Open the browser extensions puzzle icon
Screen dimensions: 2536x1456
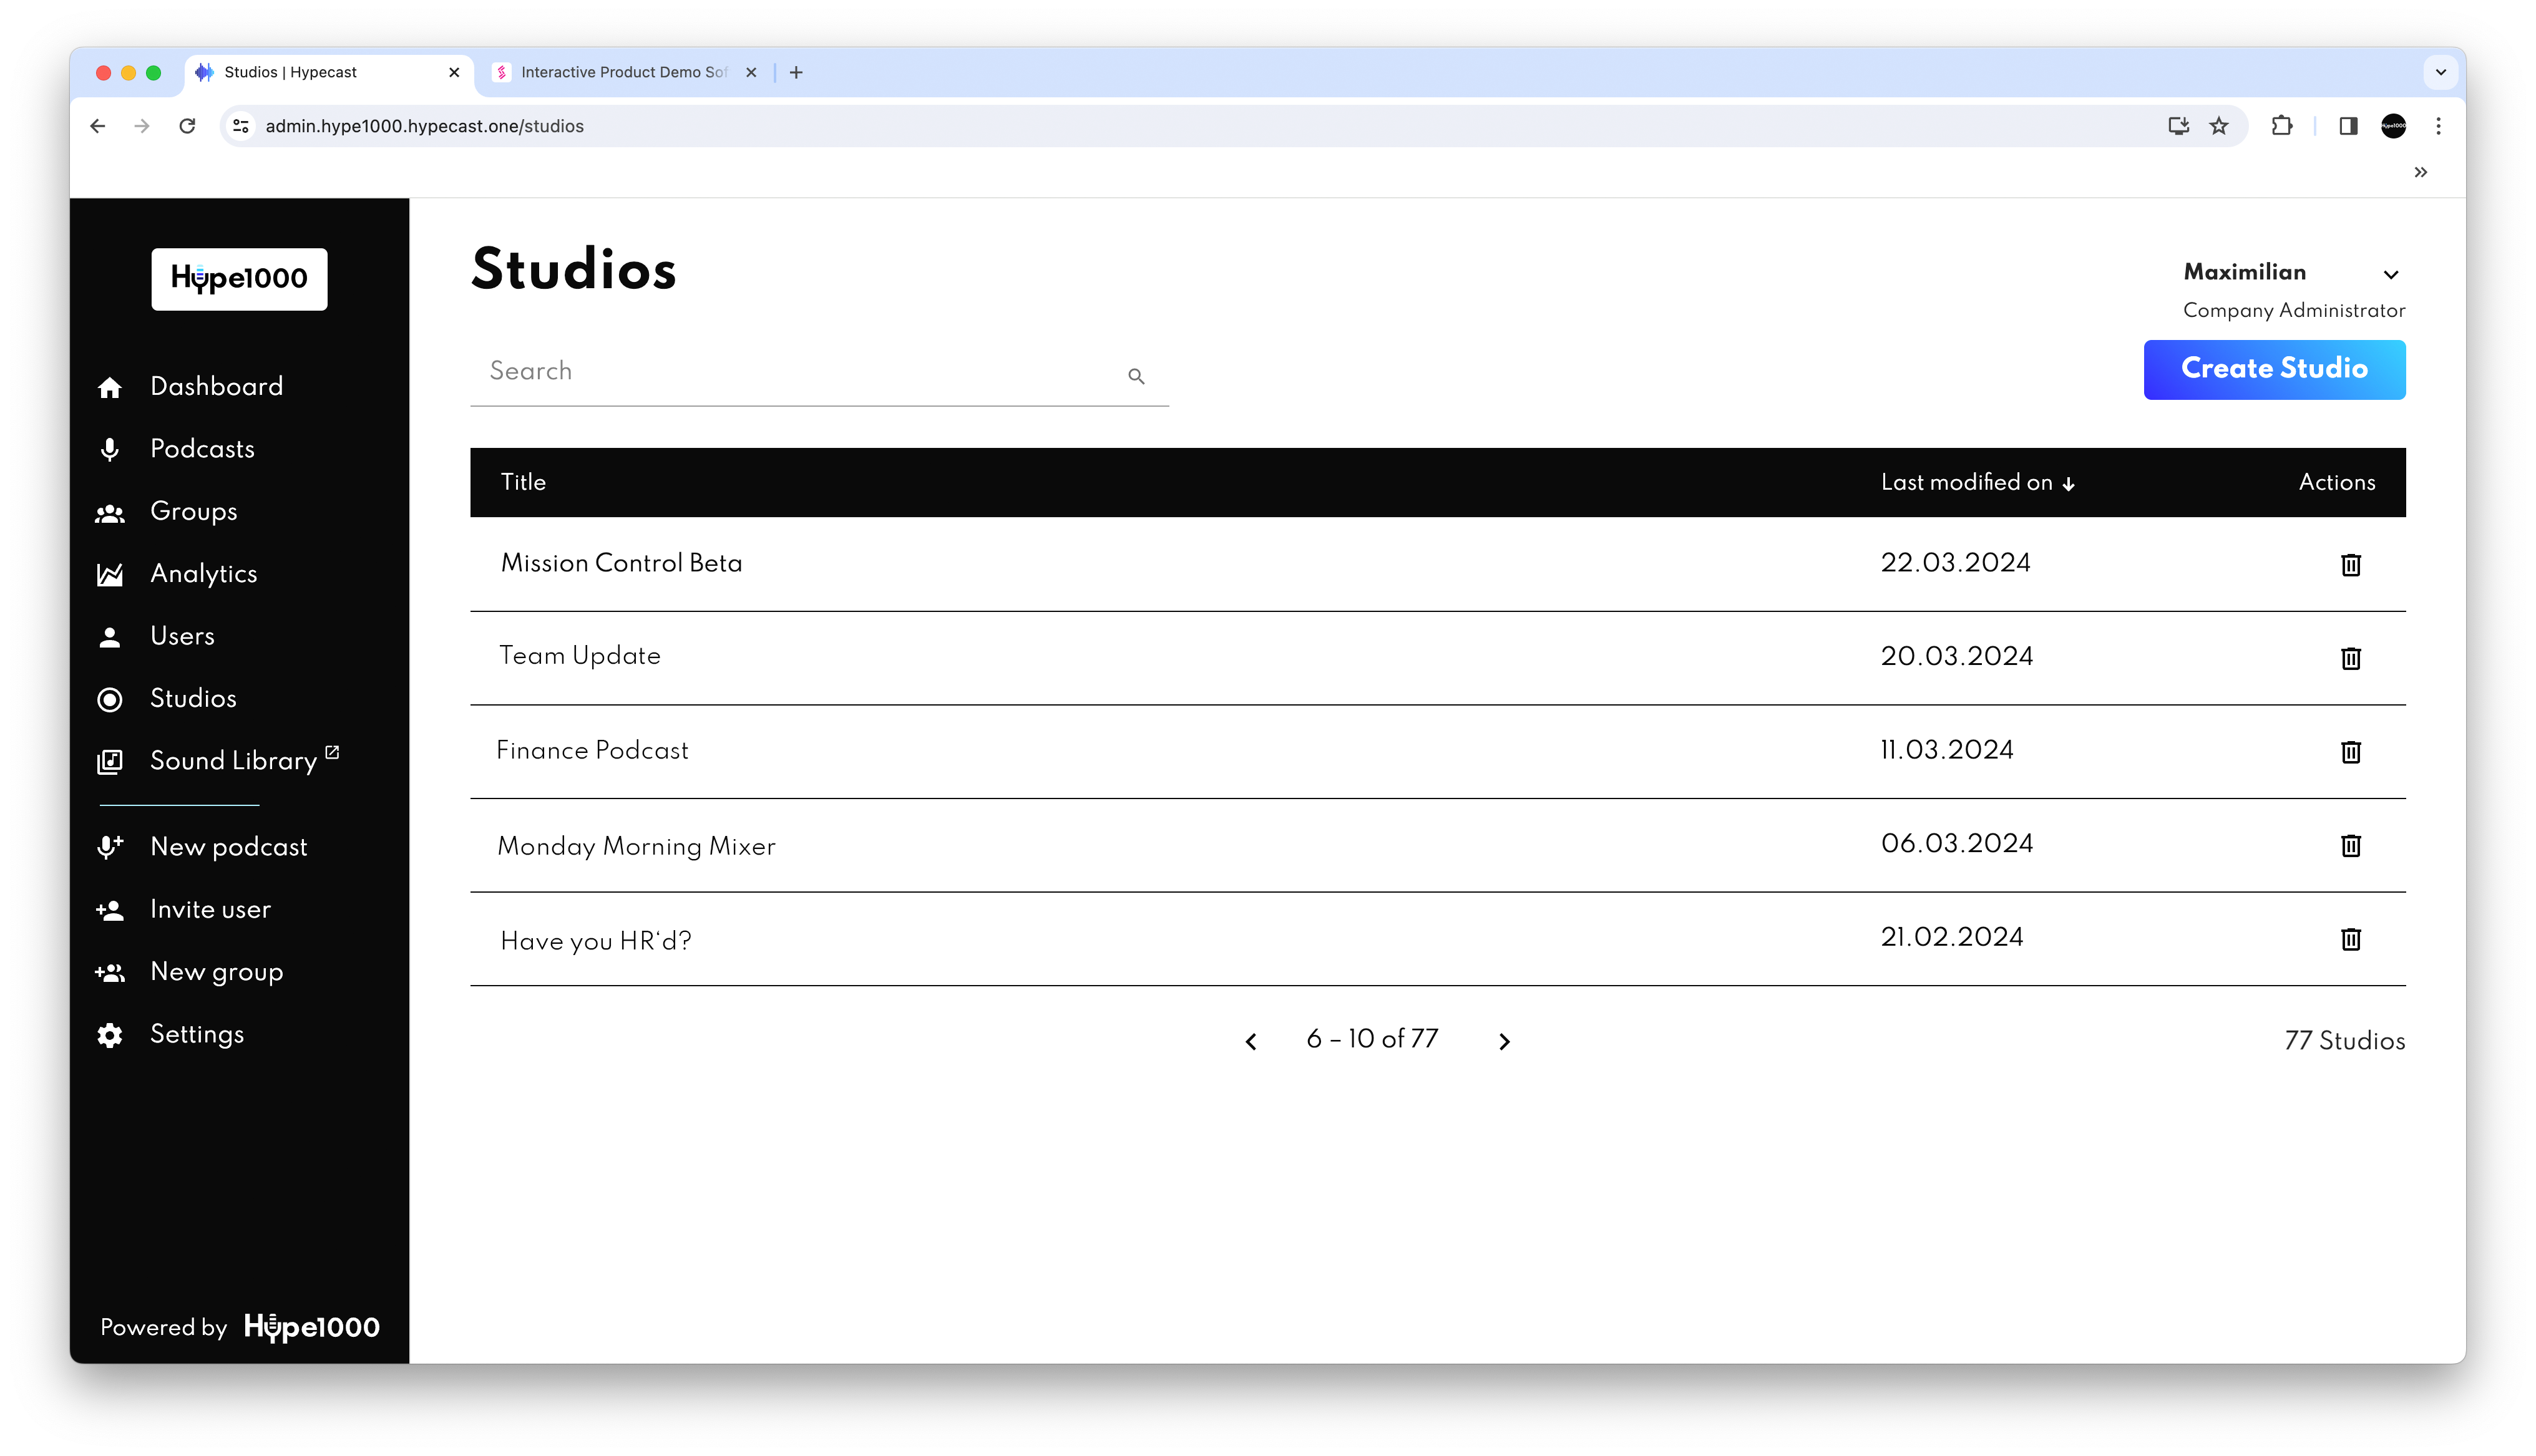2282,126
